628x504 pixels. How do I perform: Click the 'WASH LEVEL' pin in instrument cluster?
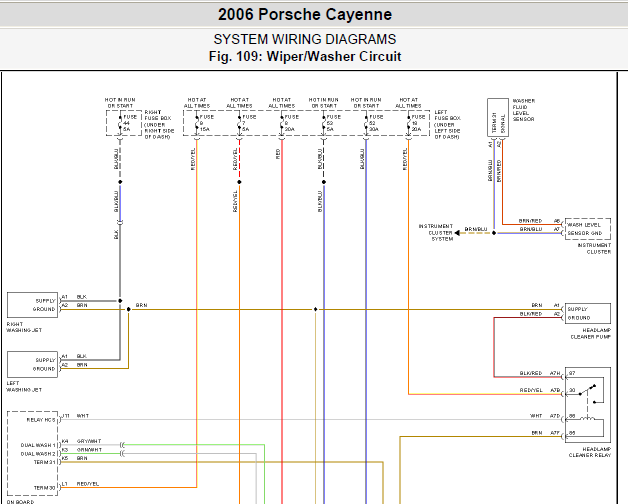coord(584,225)
